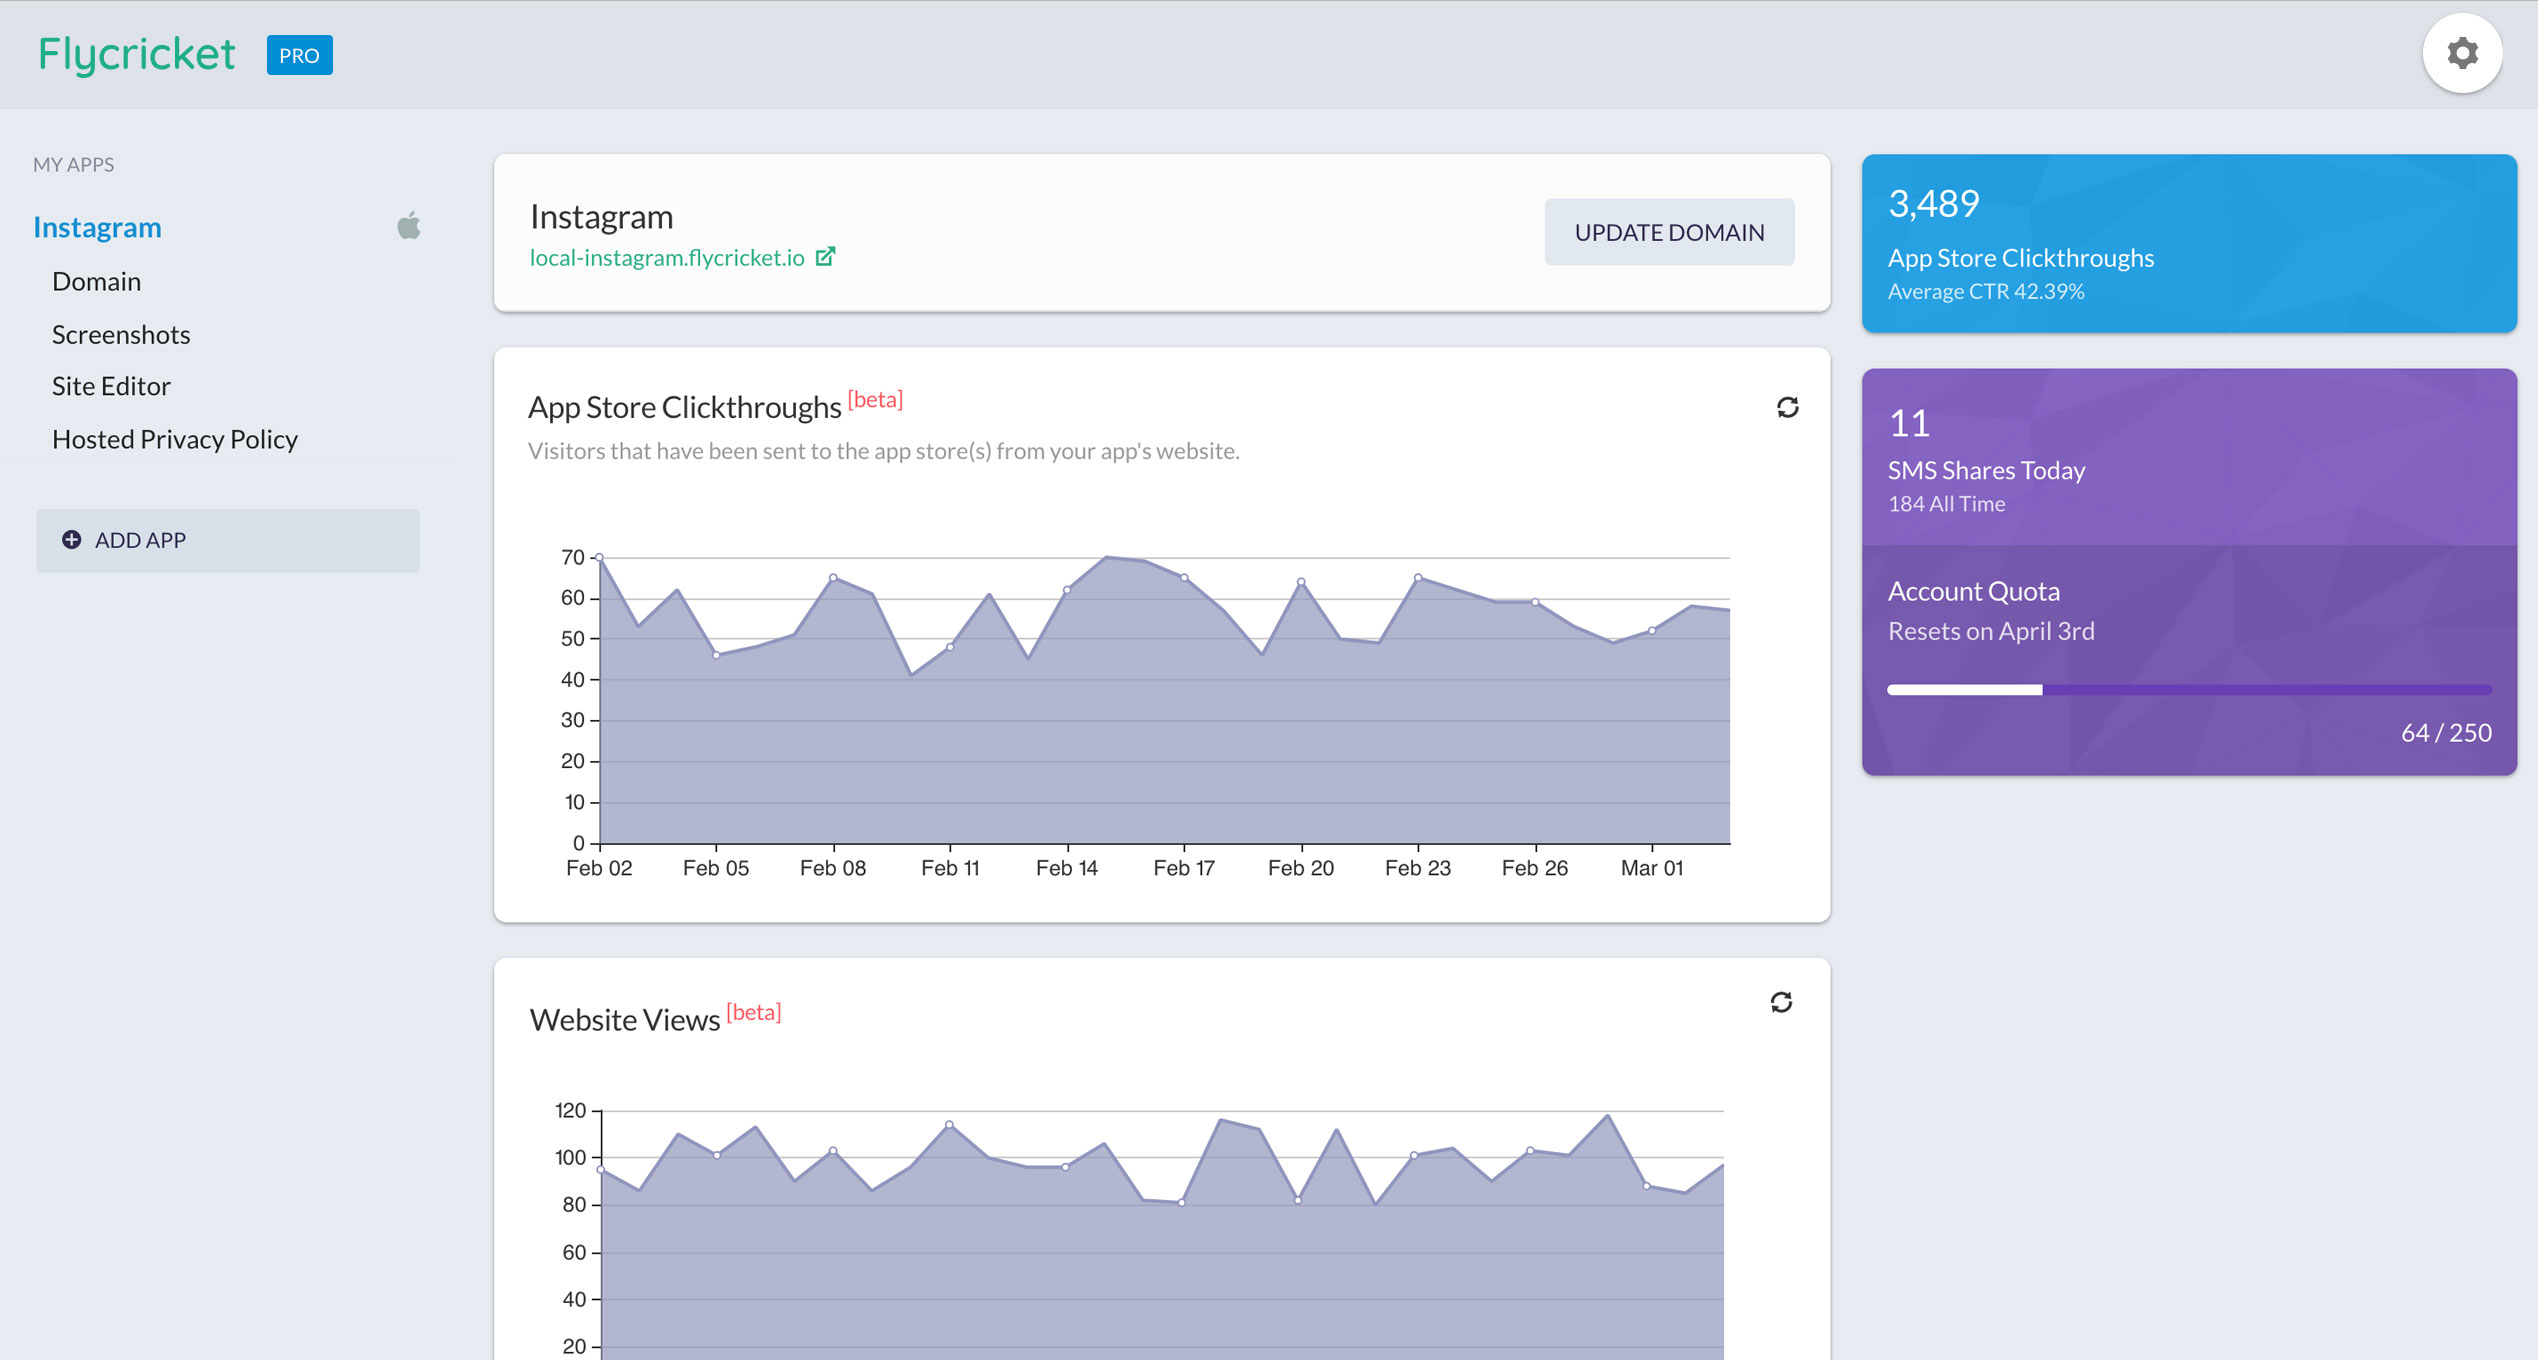Click the Mar 01 data point on Clickthroughs chart
Image resolution: width=2538 pixels, height=1360 pixels.
1652,630
